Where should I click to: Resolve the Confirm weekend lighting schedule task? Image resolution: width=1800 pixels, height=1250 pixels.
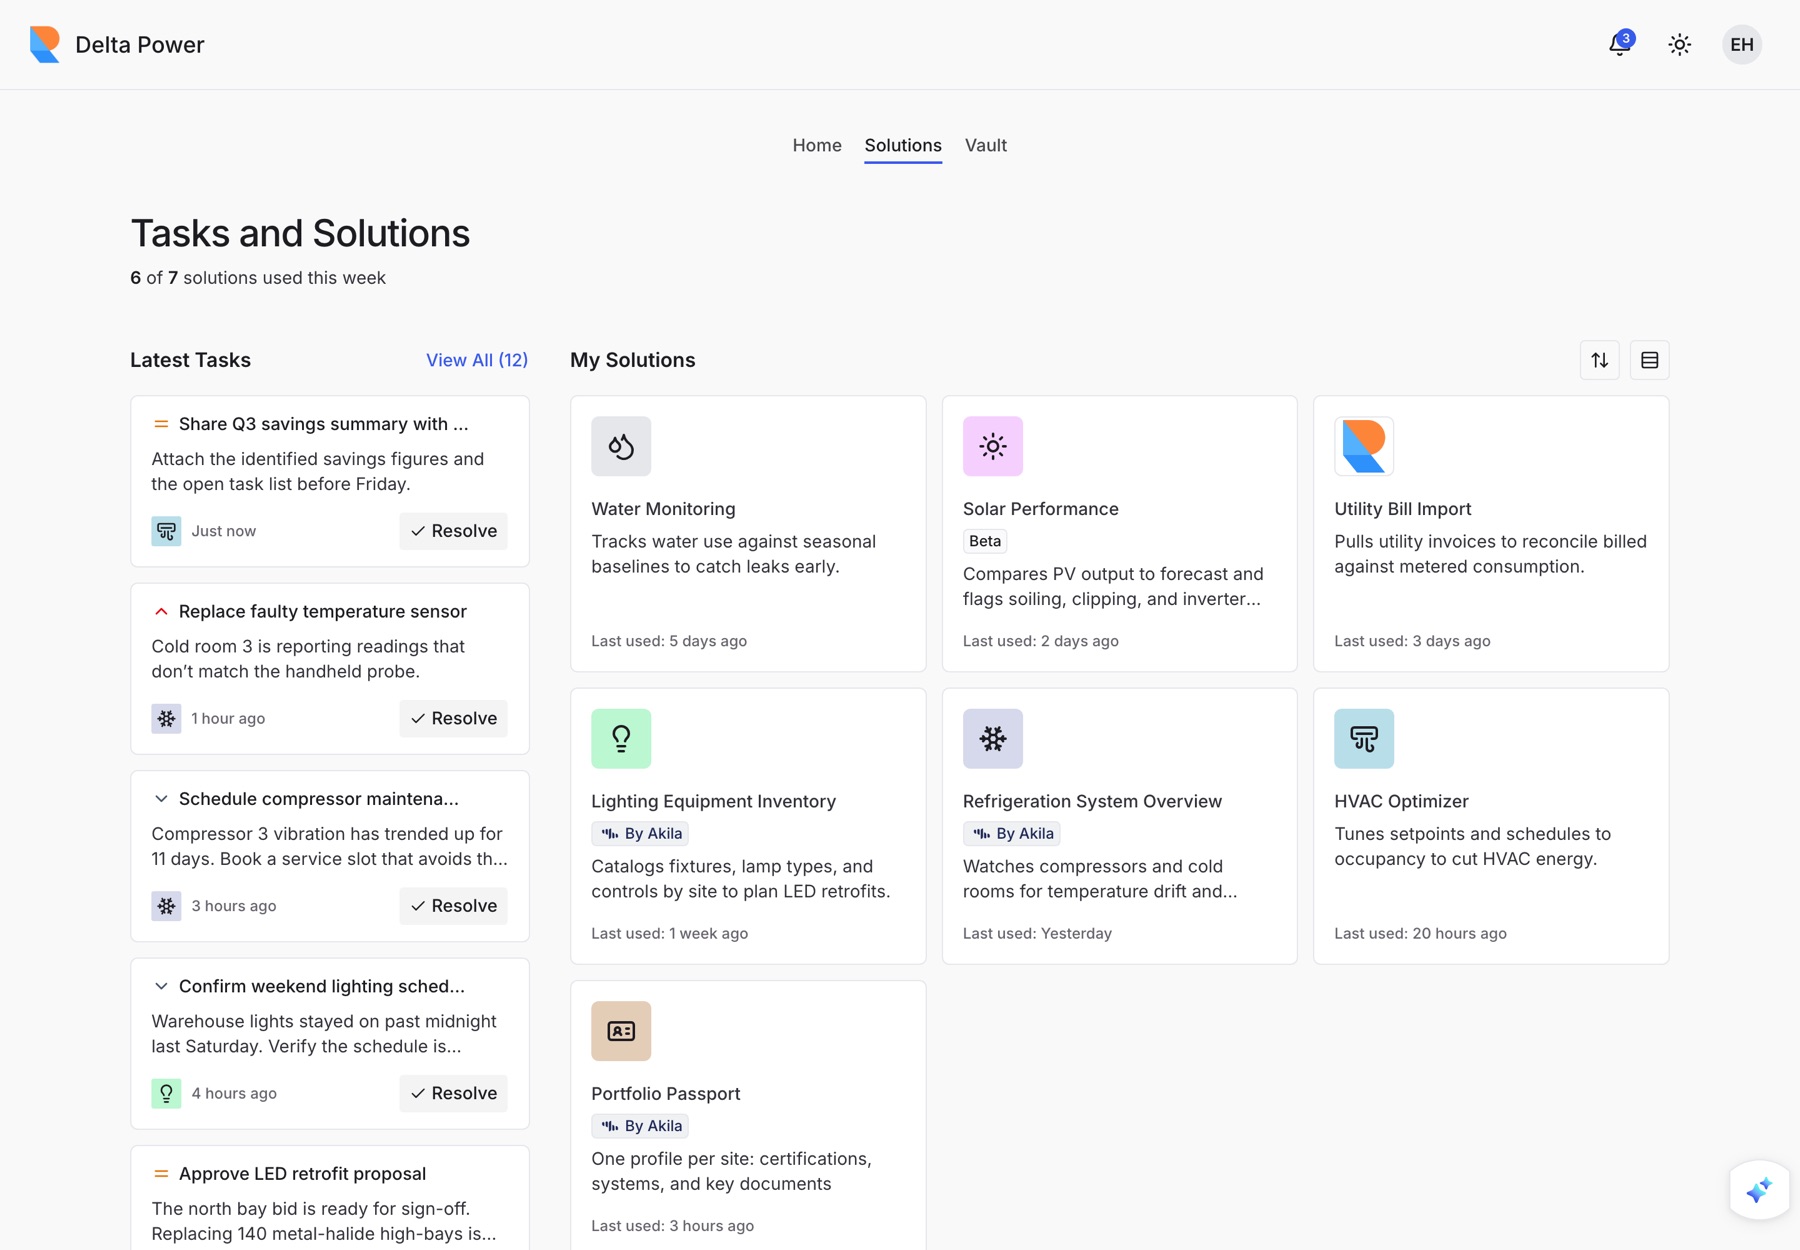click(454, 1093)
